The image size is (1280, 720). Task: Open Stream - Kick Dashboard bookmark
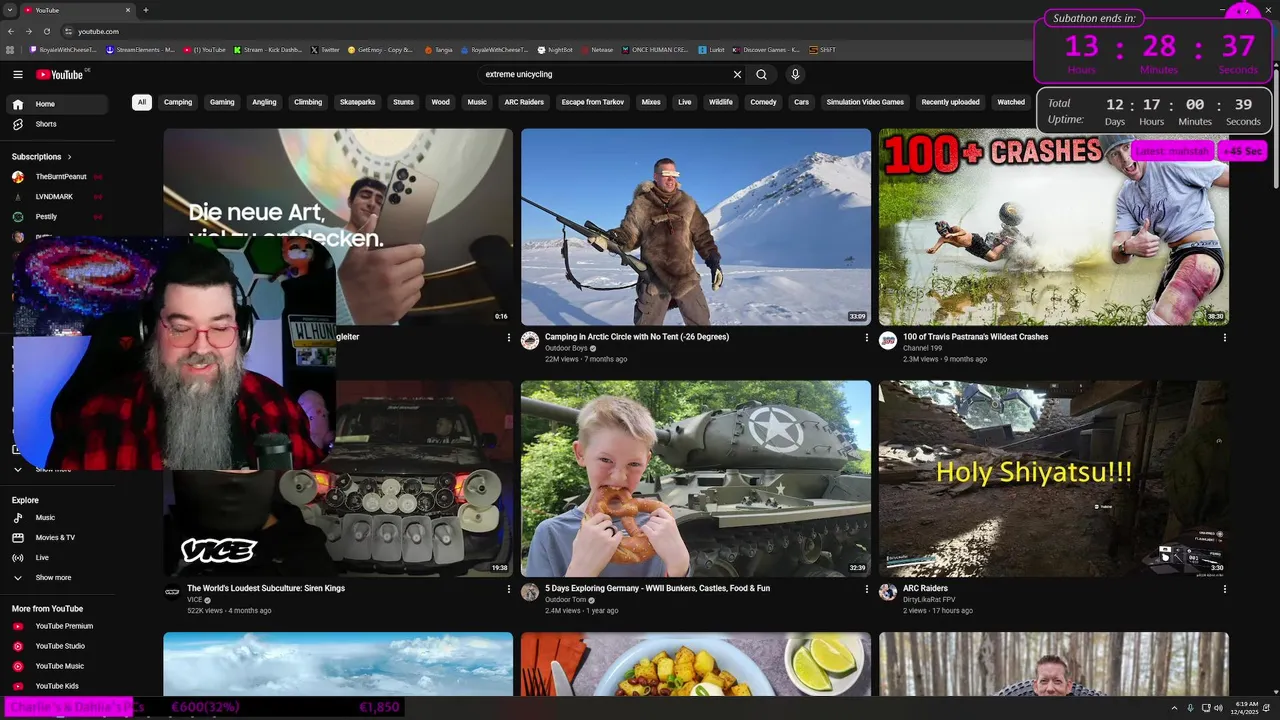click(x=267, y=49)
